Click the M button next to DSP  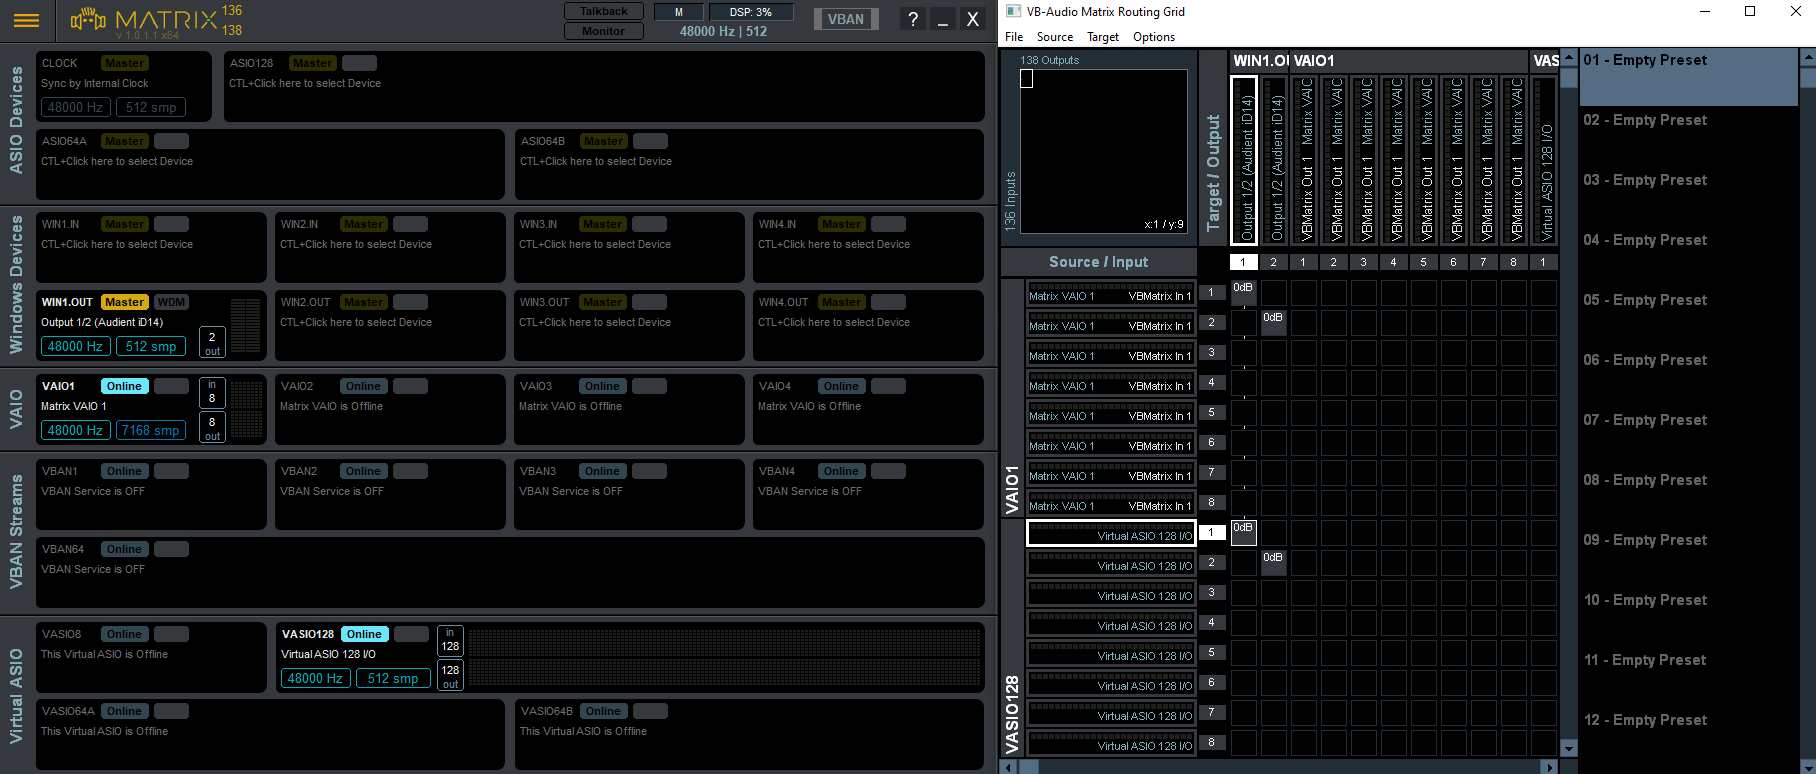click(679, 12)
